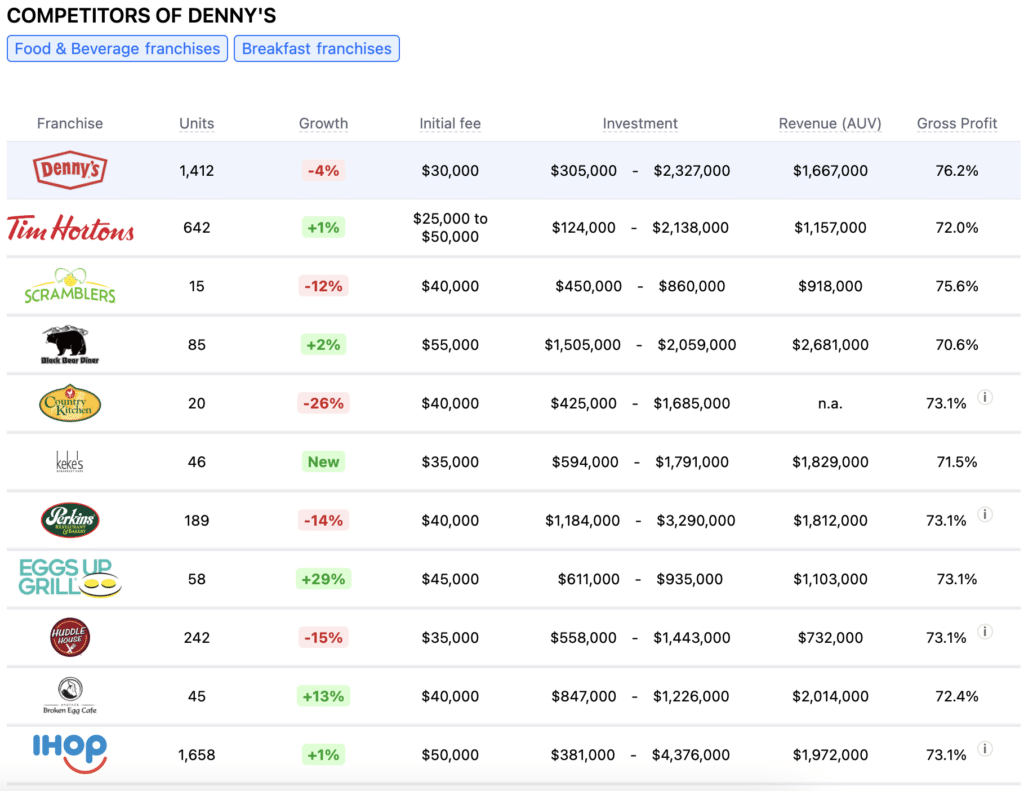This screenshot has width=1024, height=791.
Task: Click the $3,290,000 investment maximum
Action: click(x=696, y=521)
